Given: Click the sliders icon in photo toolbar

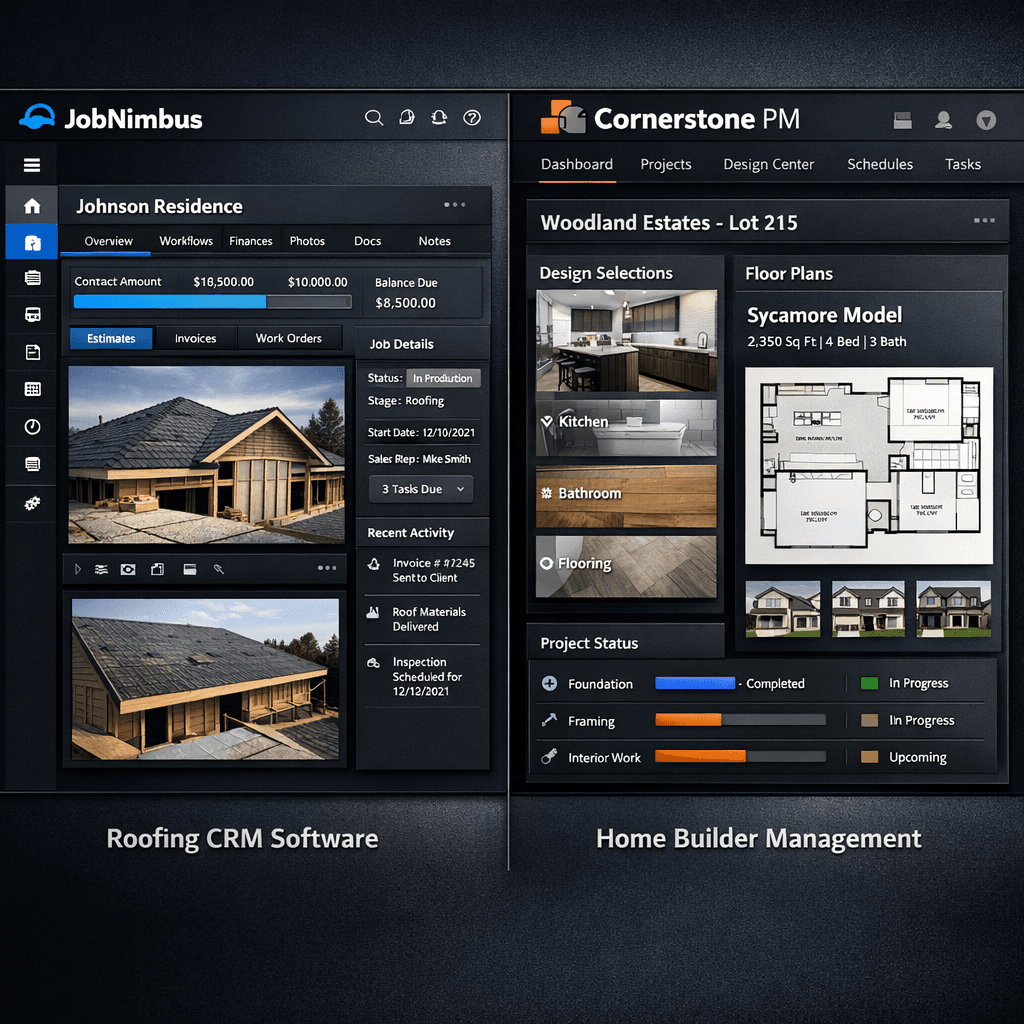Looking at the screenshot, I should tap(101, 569).
